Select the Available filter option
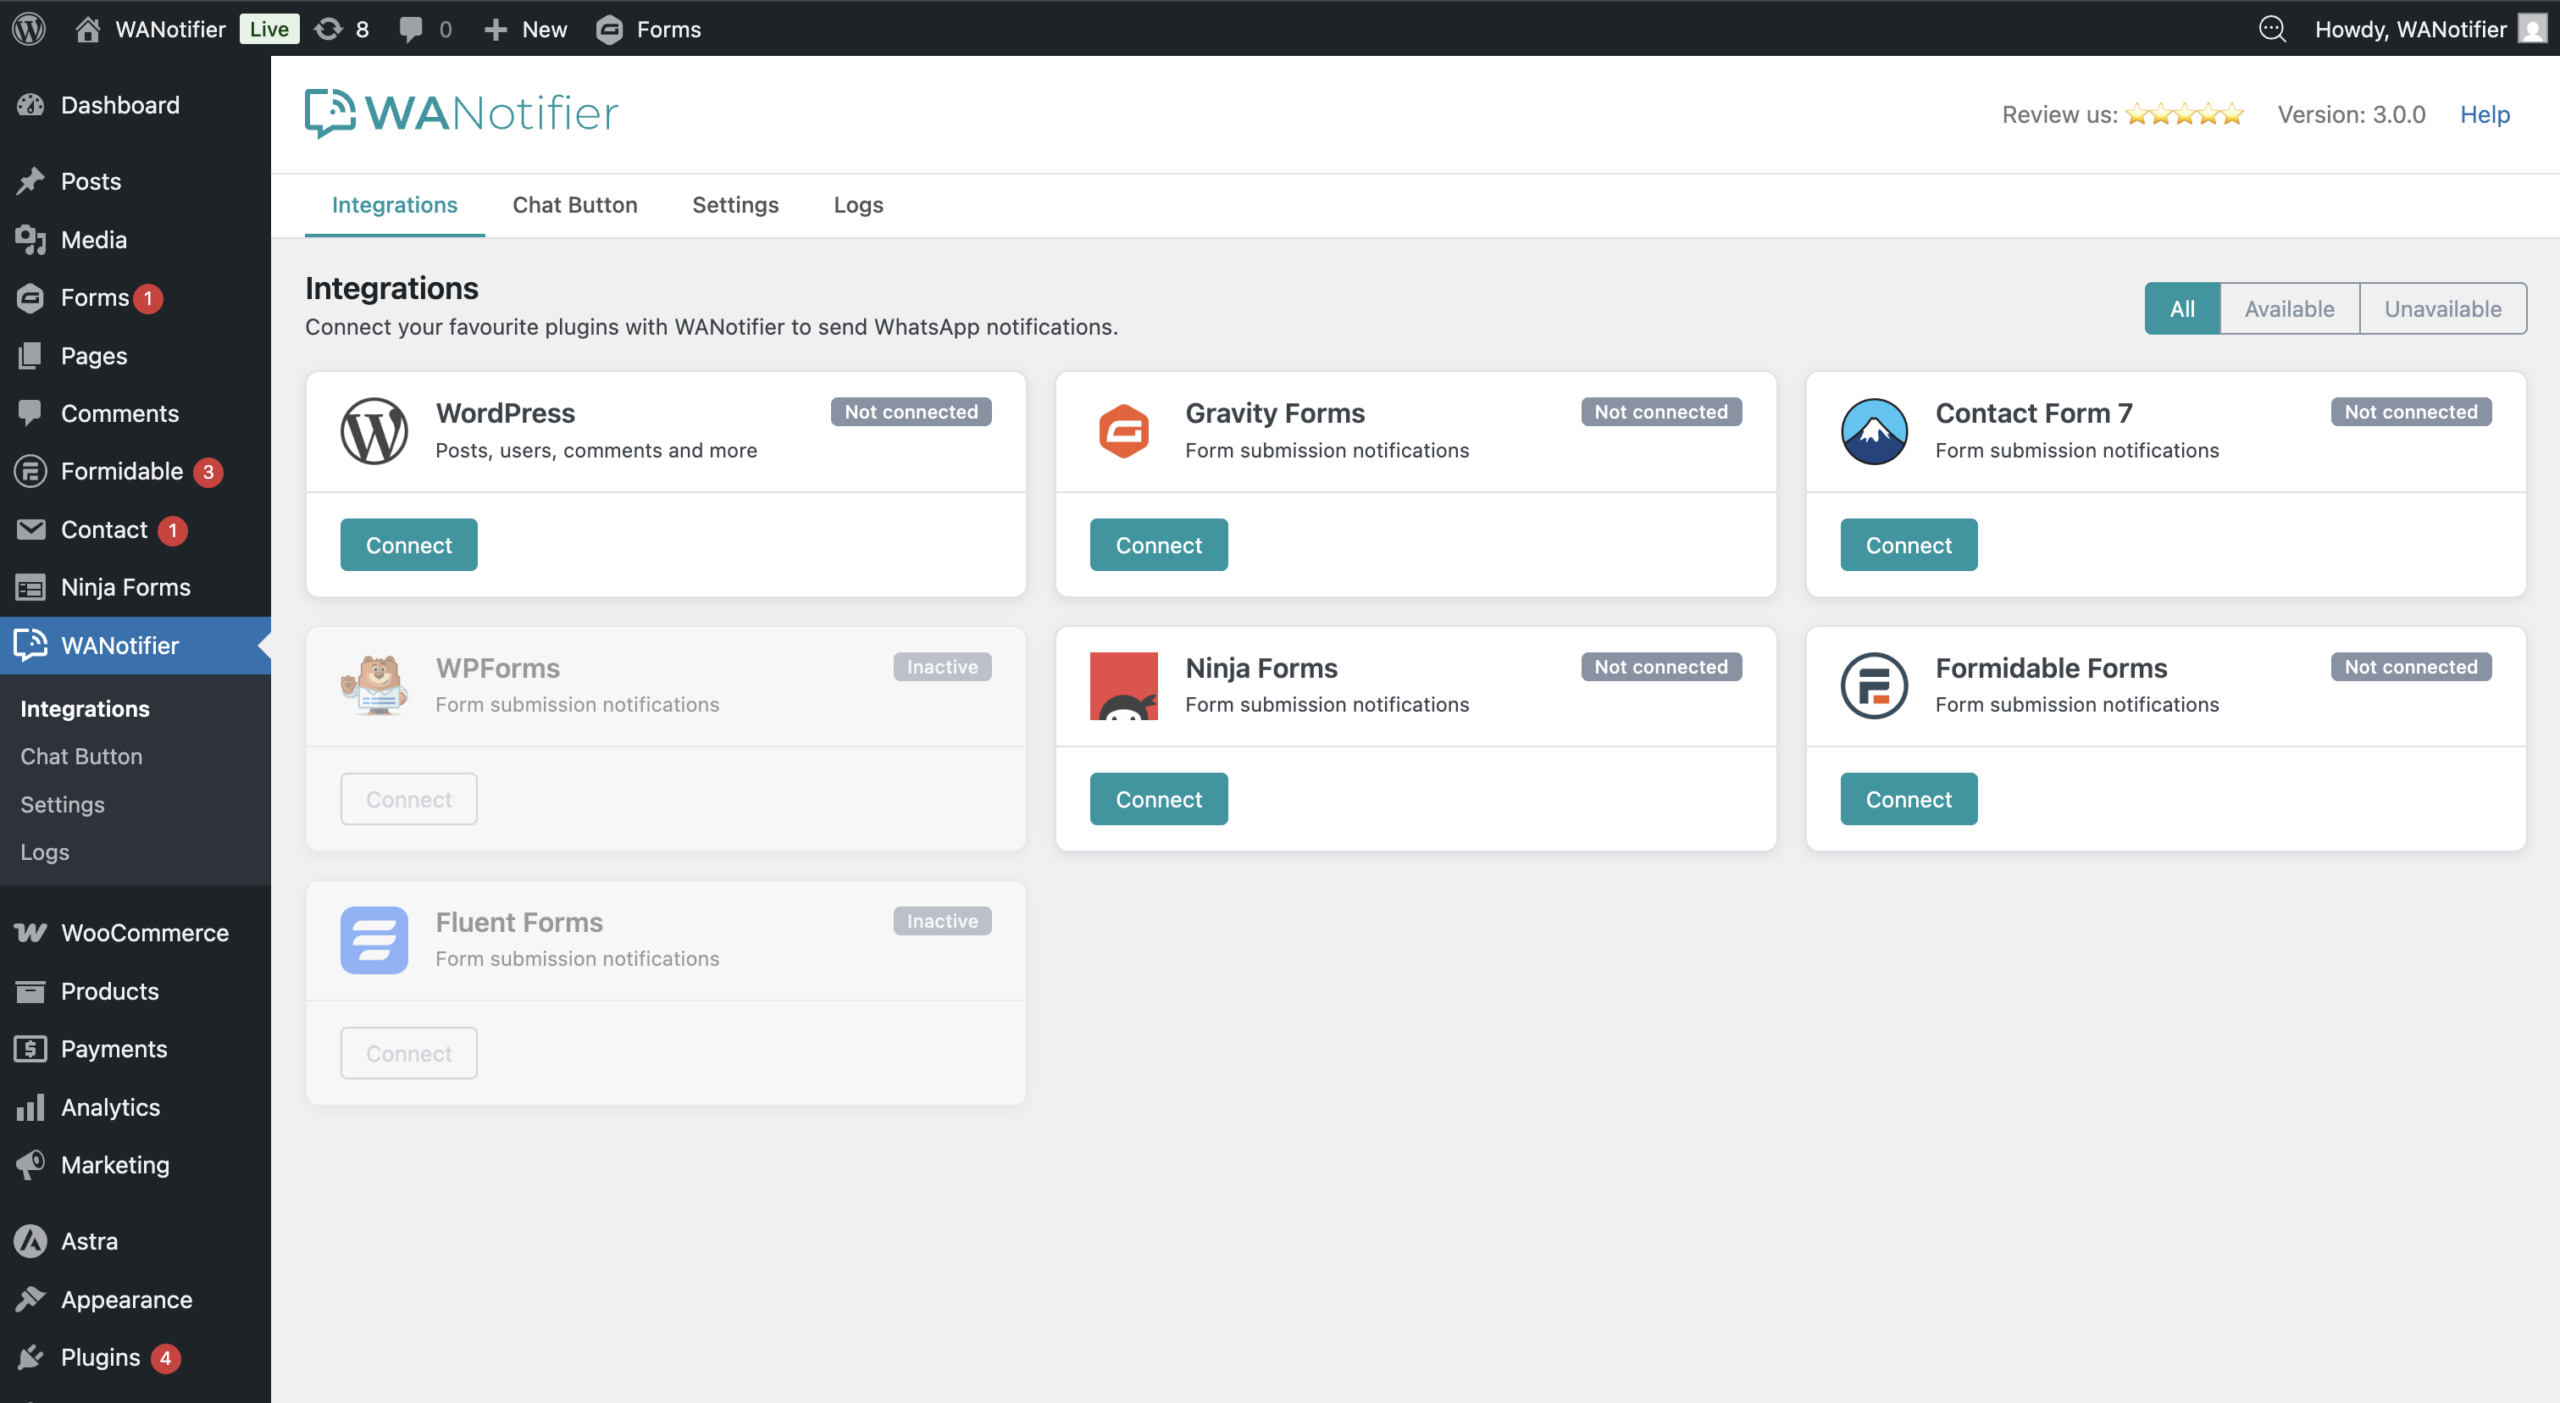2560x1403 pixels. (x=2289, y=309)
